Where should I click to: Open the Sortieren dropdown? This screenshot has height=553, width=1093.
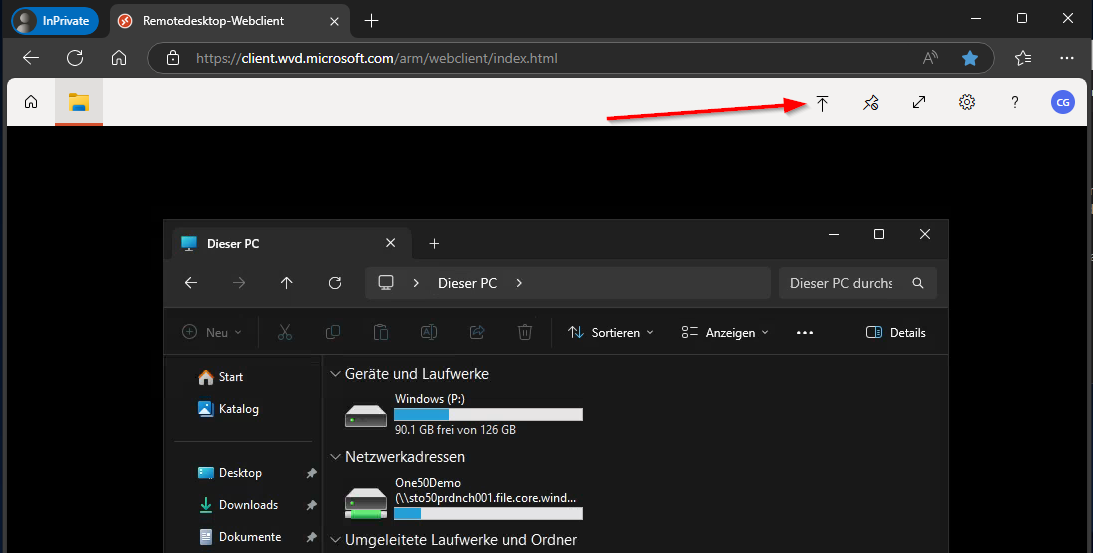pos(611,333)
